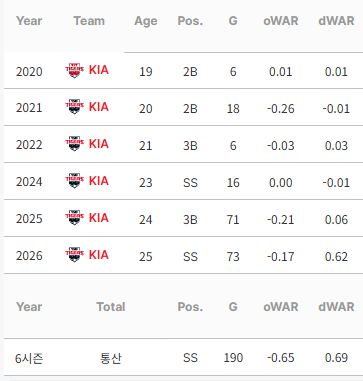Click the KIA Tigers logo in 2025 row

coord(74,218)
